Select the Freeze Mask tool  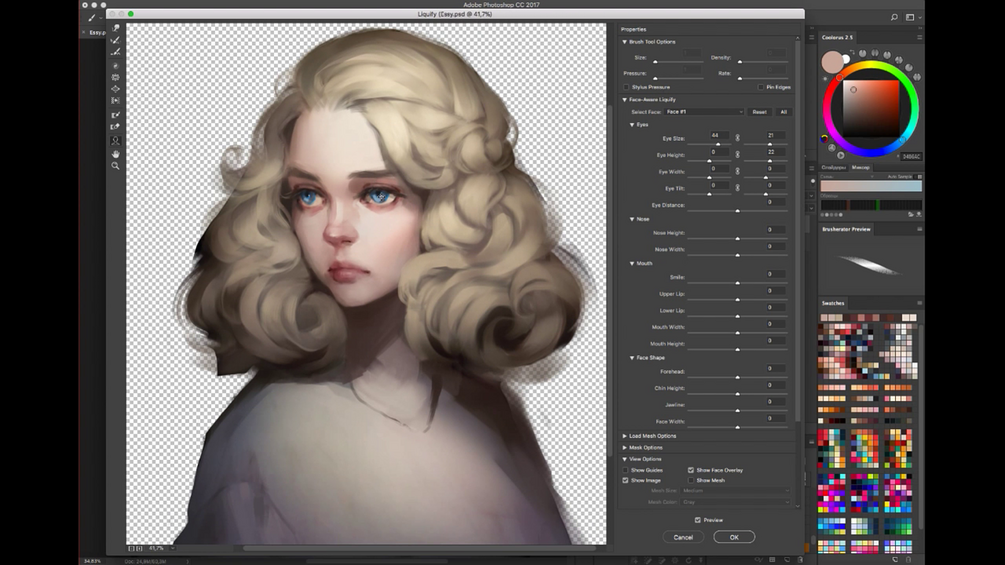(115, 115)
